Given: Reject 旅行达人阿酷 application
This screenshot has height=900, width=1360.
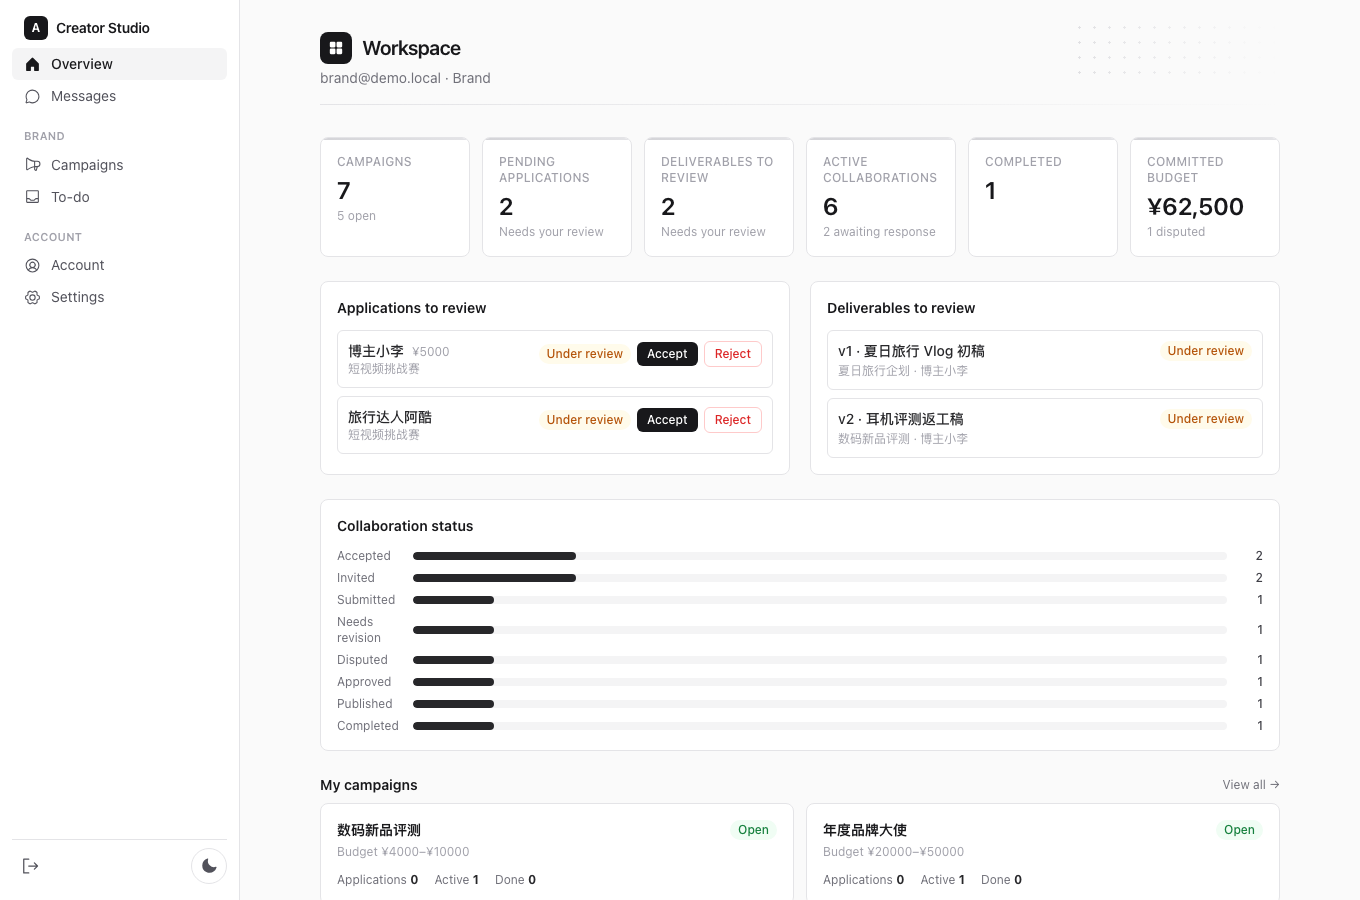Looking at the screenshot, I should tap(733, 420).
